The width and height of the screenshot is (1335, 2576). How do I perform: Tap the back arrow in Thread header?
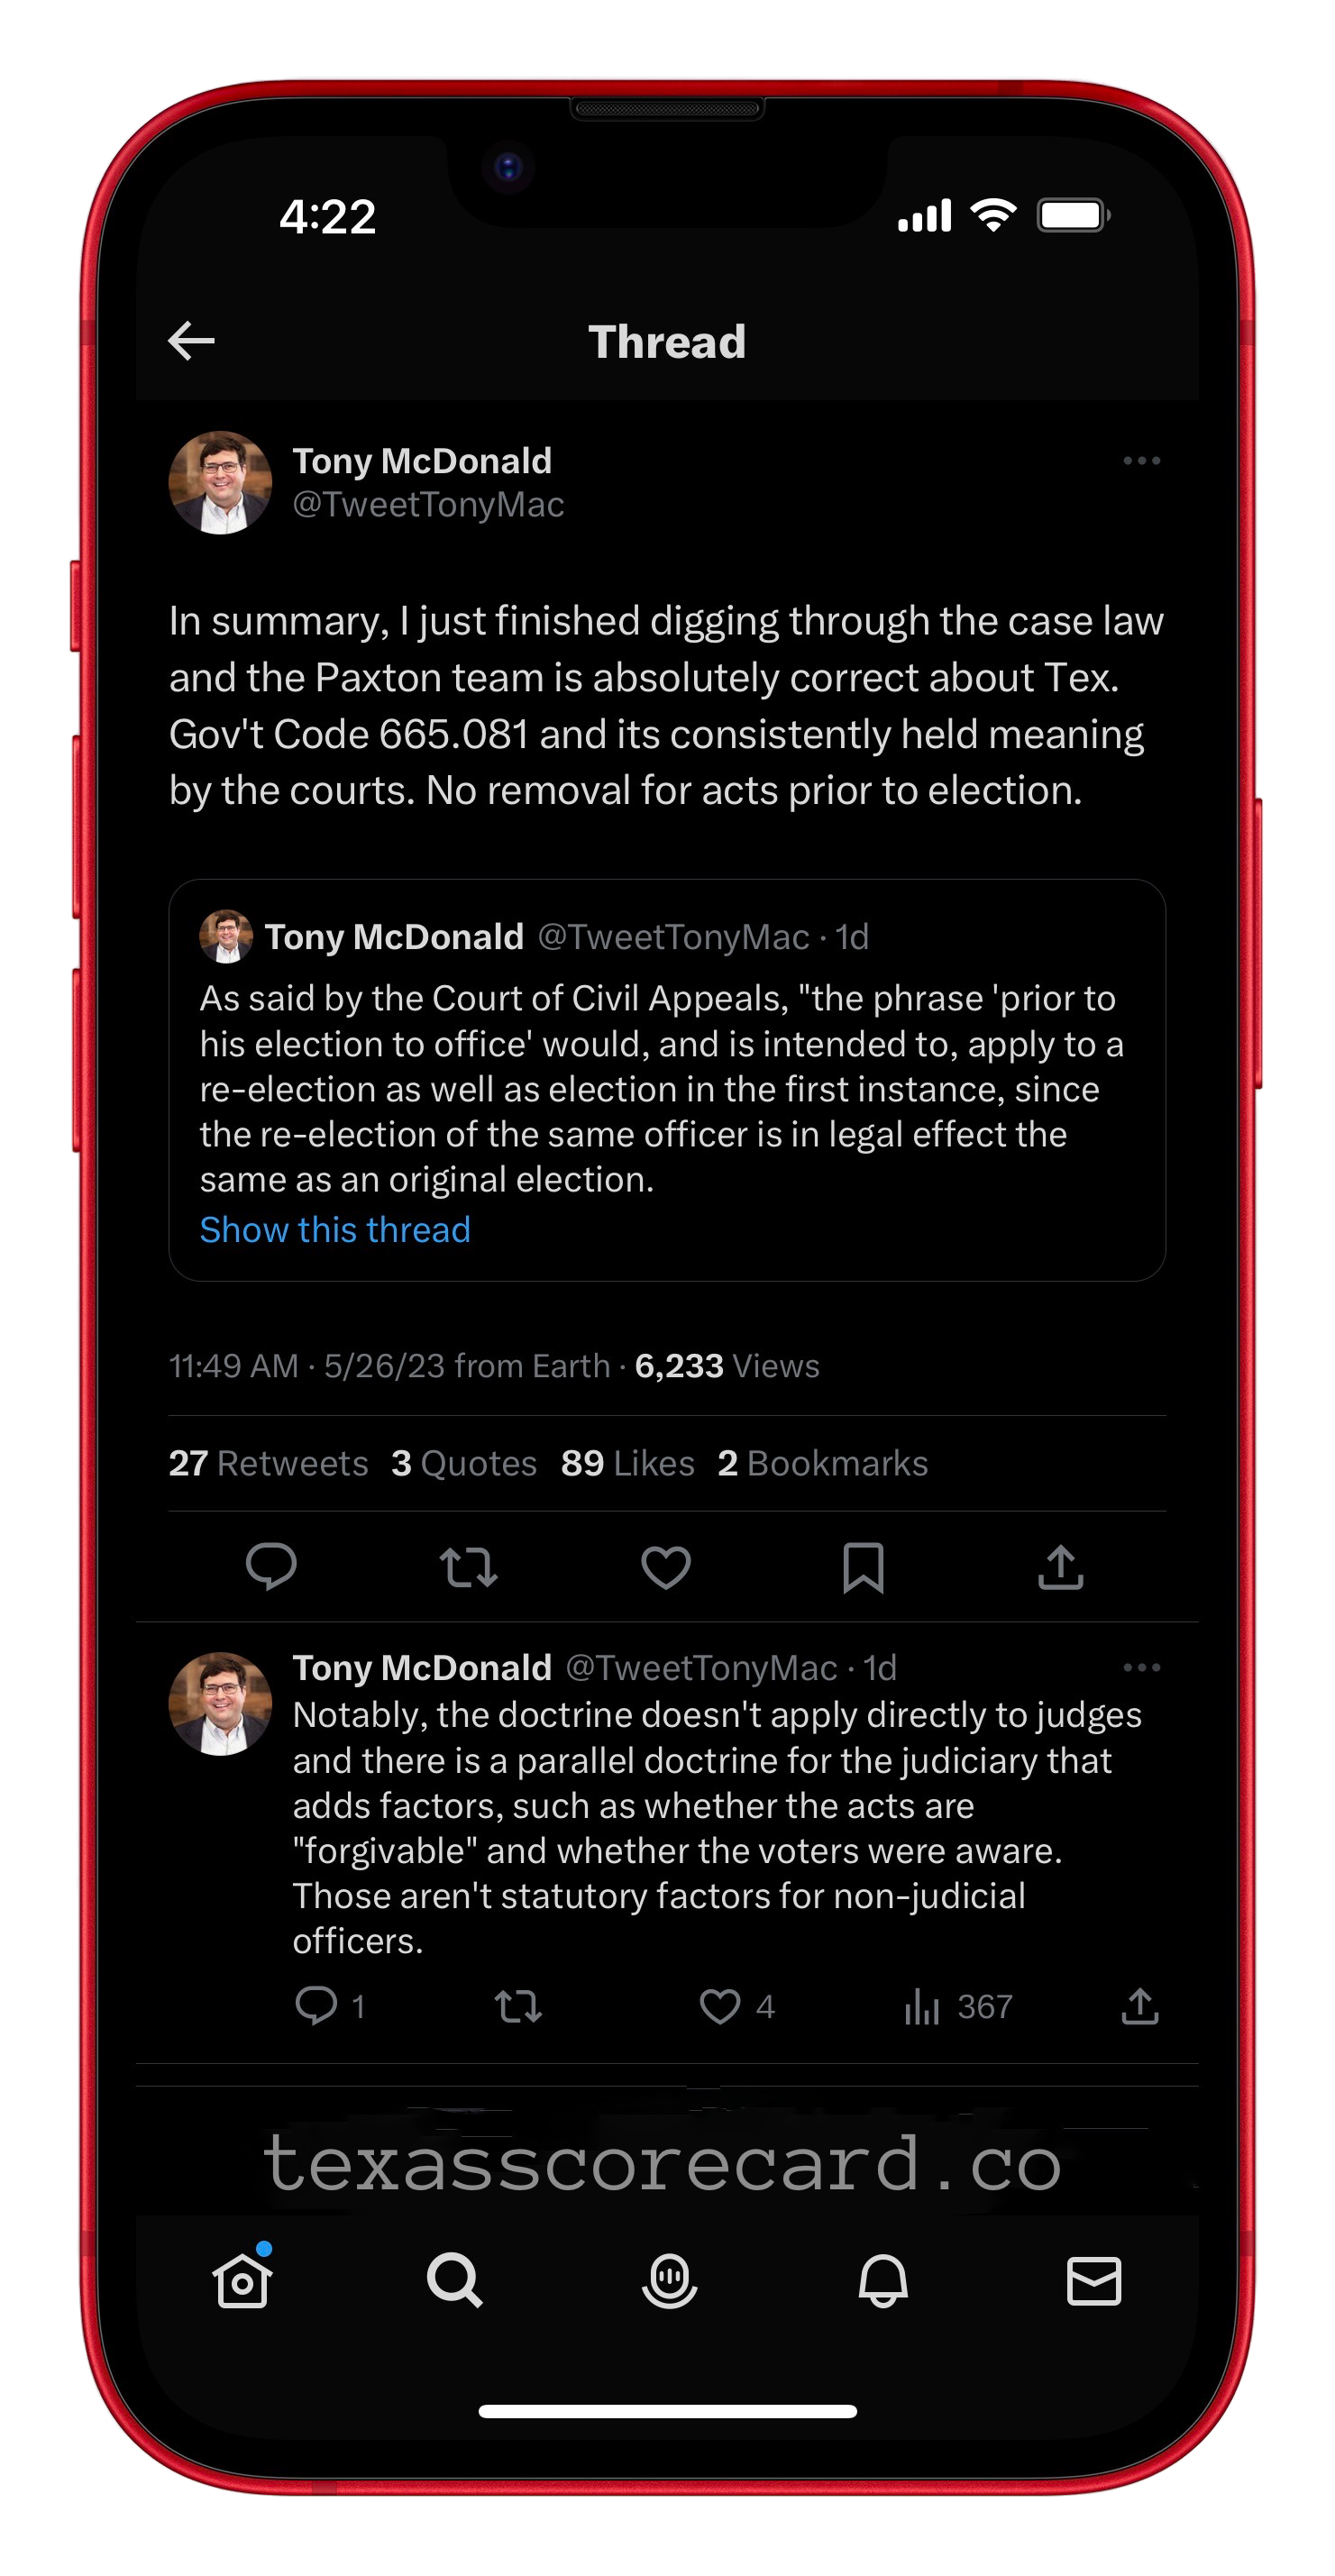191,341
